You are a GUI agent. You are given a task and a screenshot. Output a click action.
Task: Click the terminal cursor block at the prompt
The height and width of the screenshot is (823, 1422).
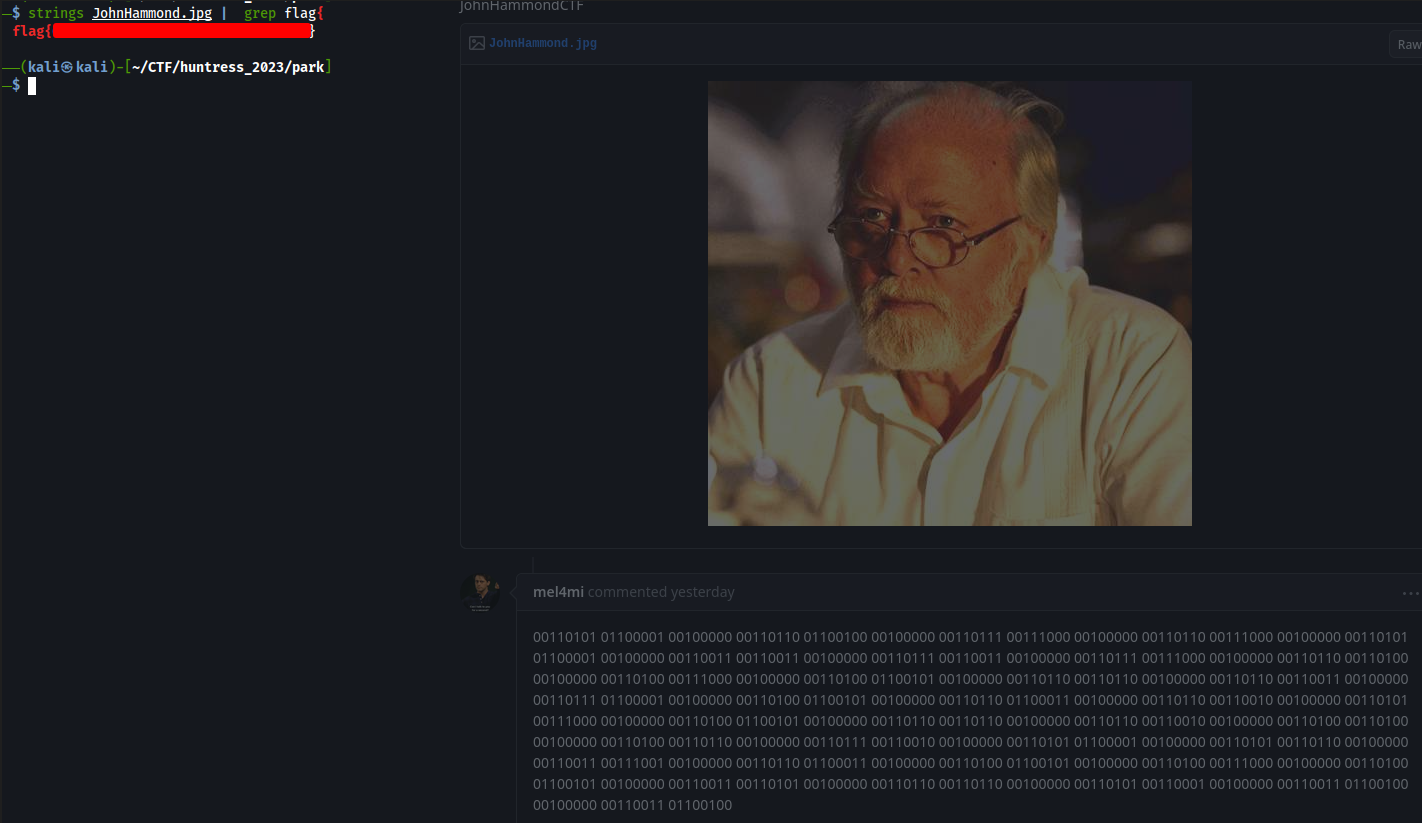point(32,86)
